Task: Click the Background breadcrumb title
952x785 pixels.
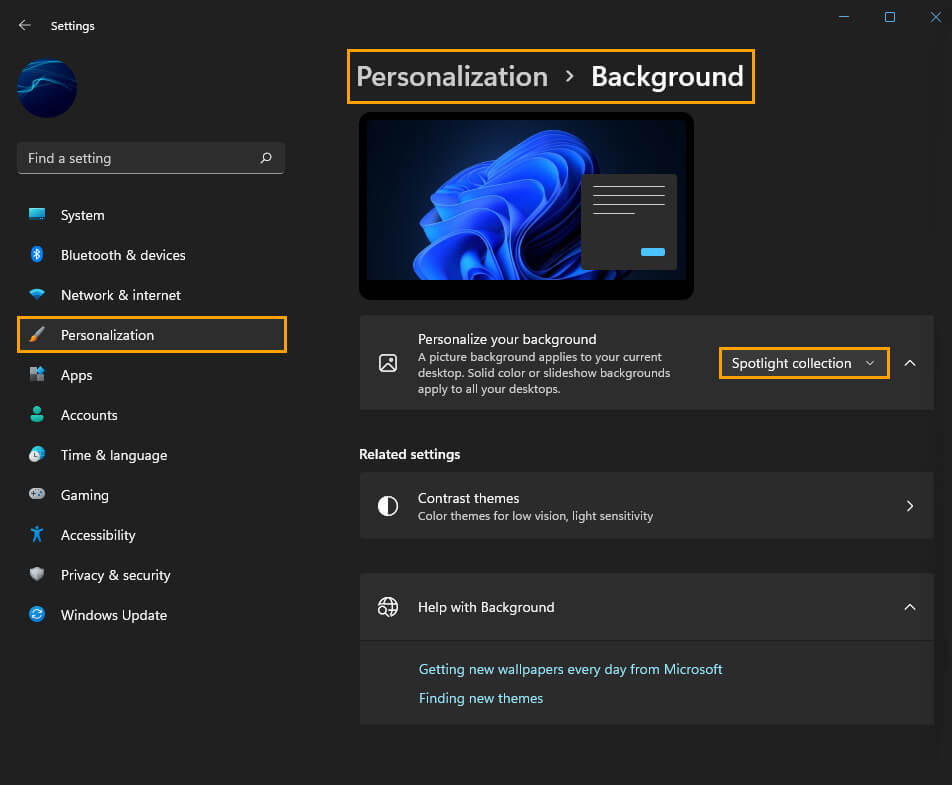Action: click(x=667, y=76)
